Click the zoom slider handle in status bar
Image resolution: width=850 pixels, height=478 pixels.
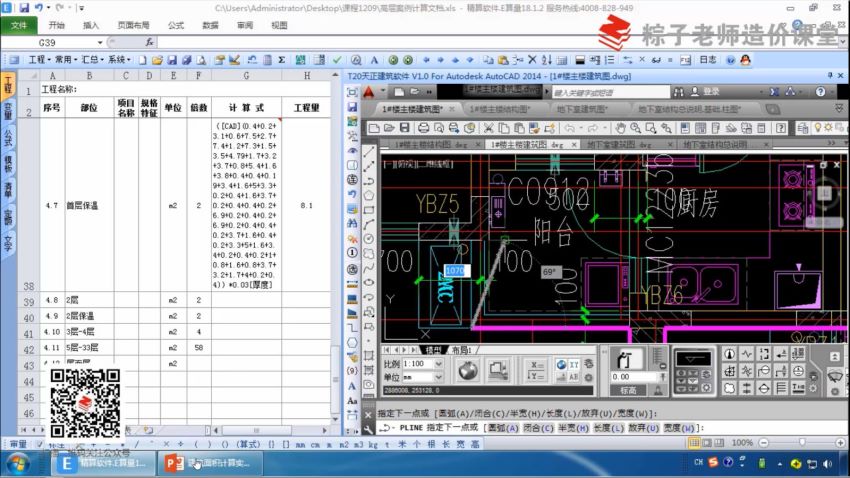click(802, 443)
